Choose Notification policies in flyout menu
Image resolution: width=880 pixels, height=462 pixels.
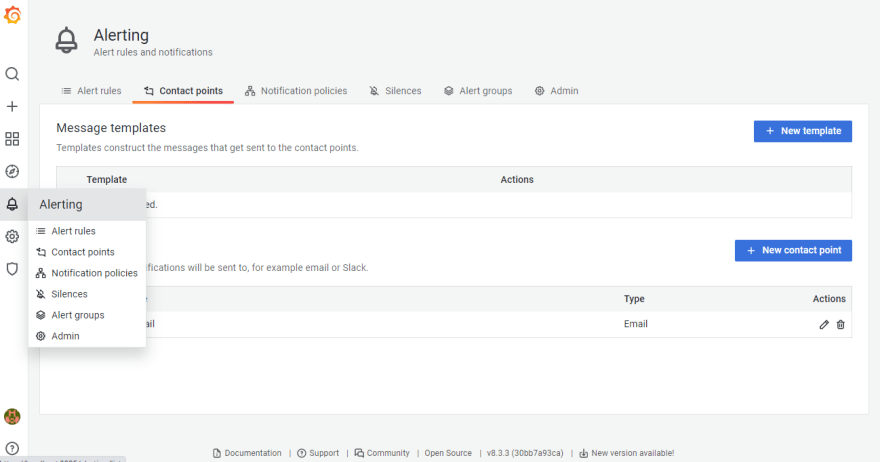coord(87,273)
